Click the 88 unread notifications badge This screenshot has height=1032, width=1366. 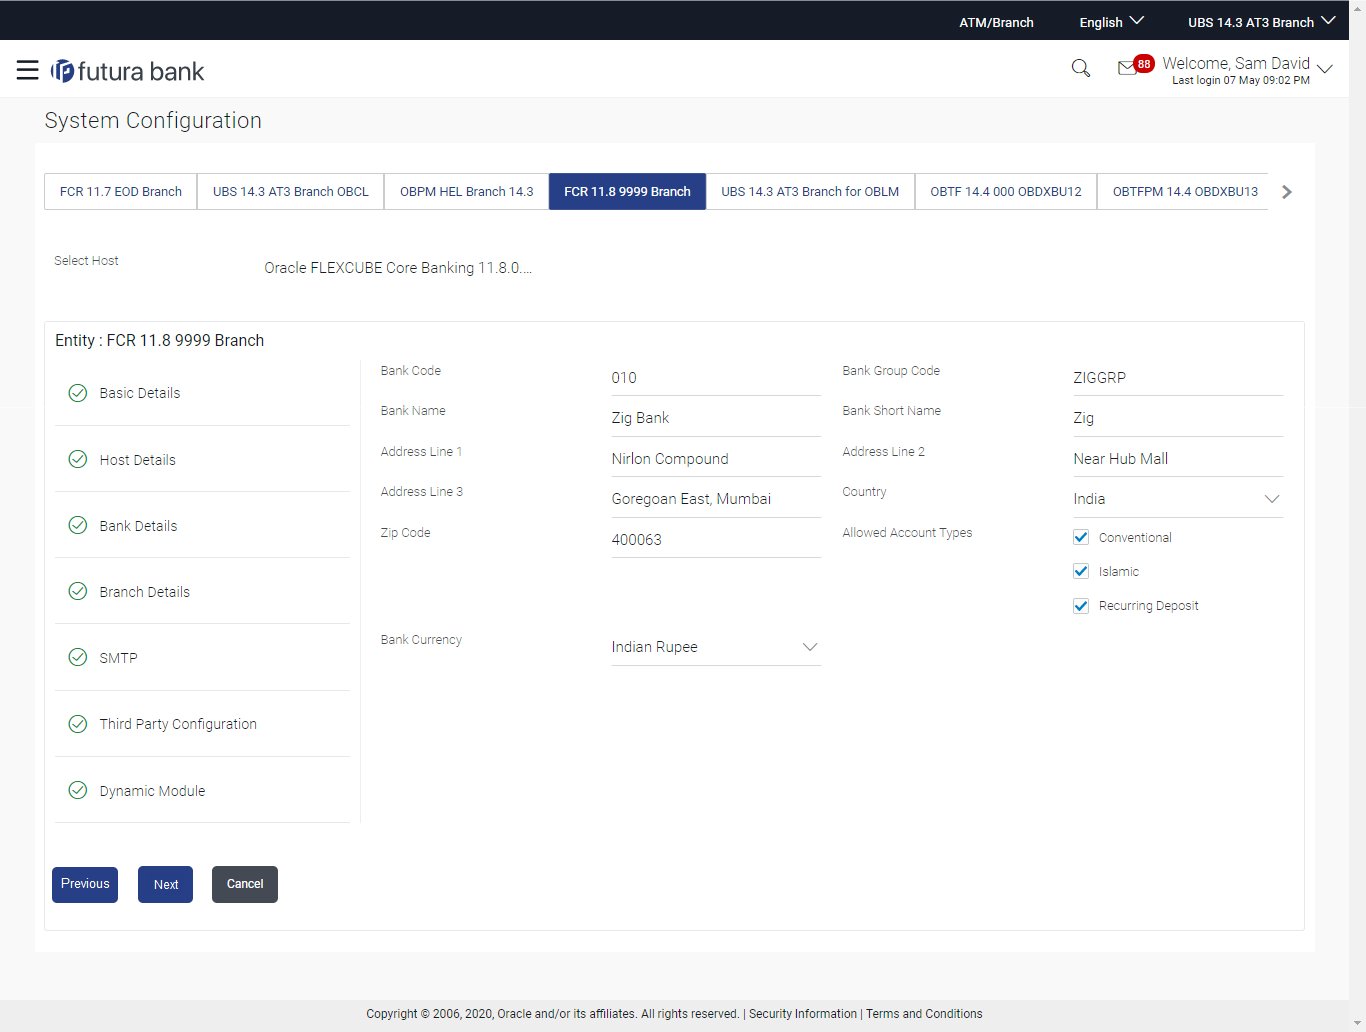pyautogui.click(x=1144, y=63)
